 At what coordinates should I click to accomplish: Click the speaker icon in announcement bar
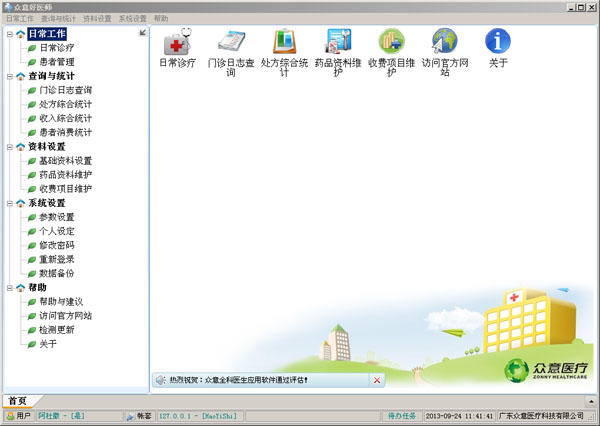[160, 380]
